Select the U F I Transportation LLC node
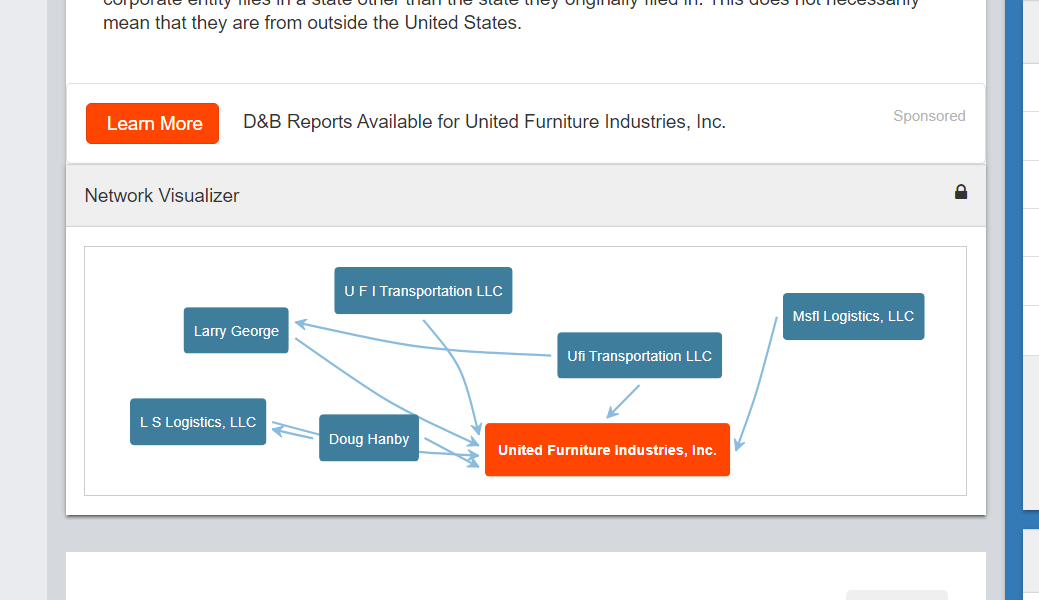 [423, 290]
